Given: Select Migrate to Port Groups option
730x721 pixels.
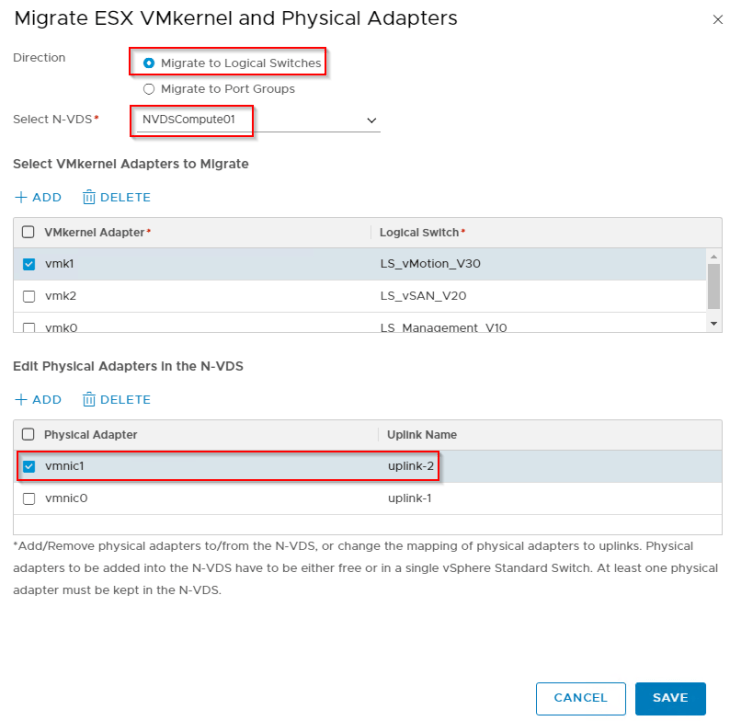Looking at the screenshot, I should (x=149, y=89).
